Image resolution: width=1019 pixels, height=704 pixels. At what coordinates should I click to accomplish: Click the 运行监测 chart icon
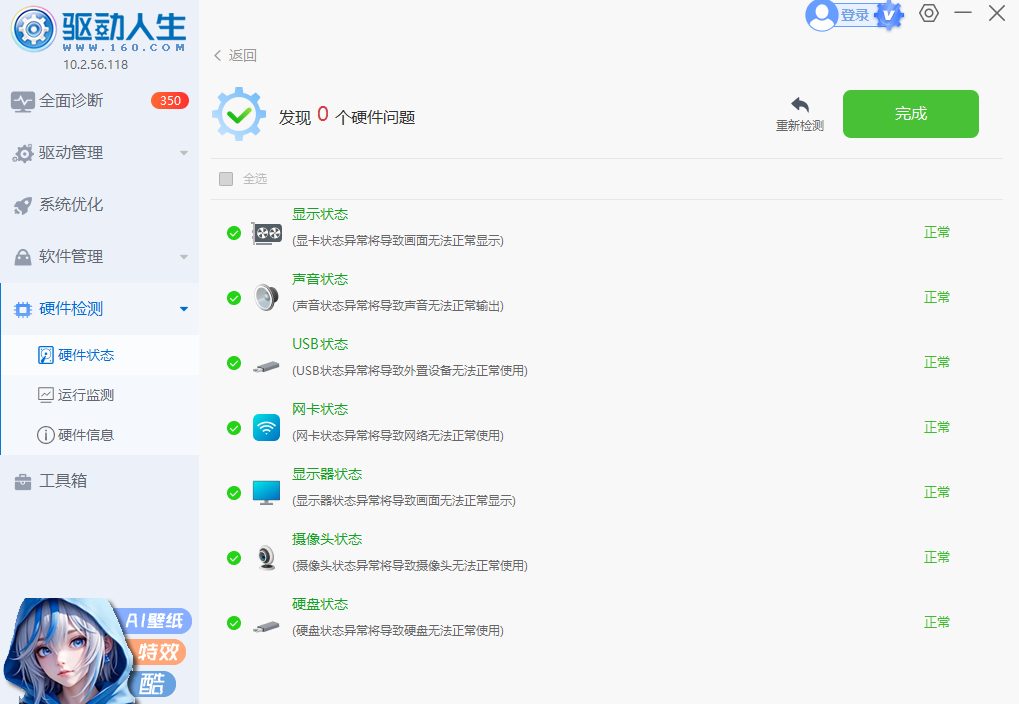click(x=45, y=395)
